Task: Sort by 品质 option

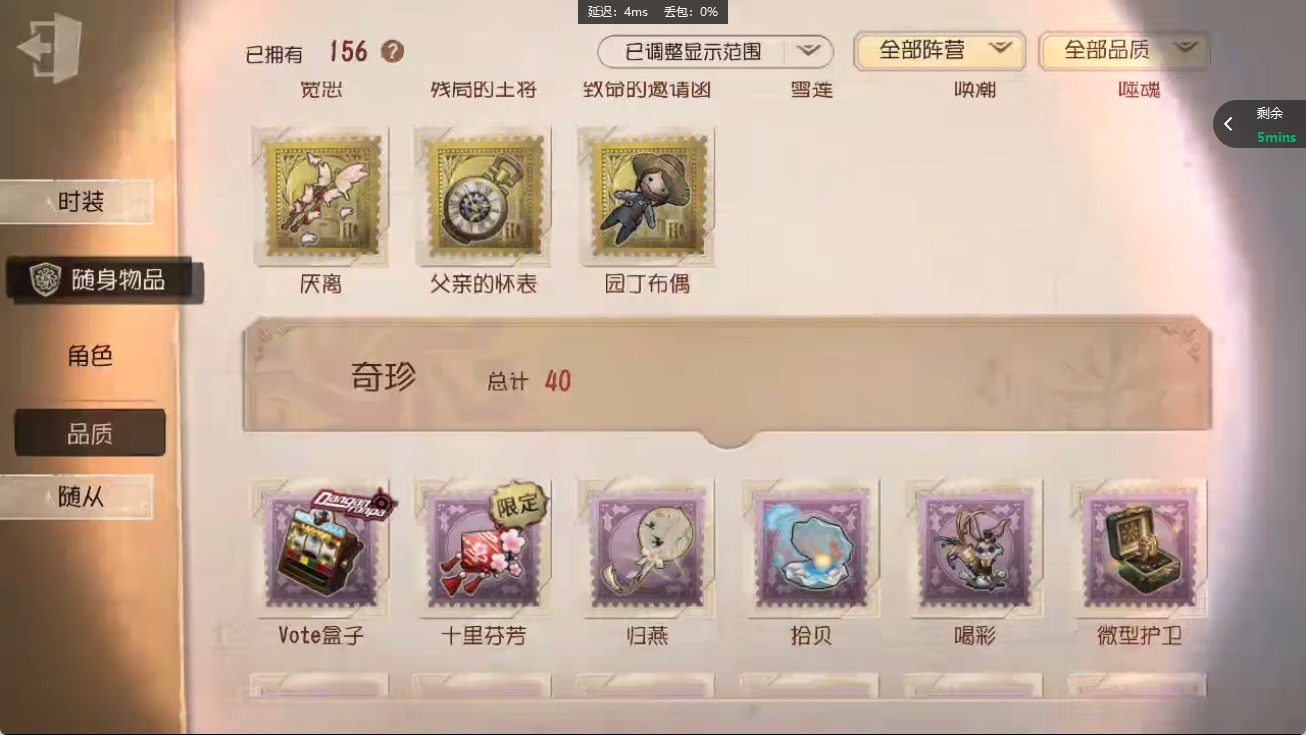Action: coord(90,433)
